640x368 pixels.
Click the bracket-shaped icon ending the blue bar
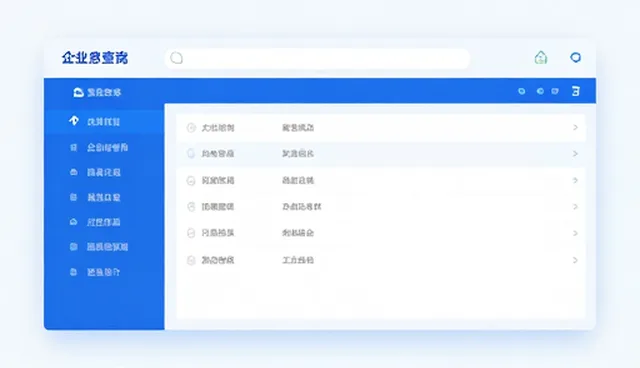tap(576, 91)
